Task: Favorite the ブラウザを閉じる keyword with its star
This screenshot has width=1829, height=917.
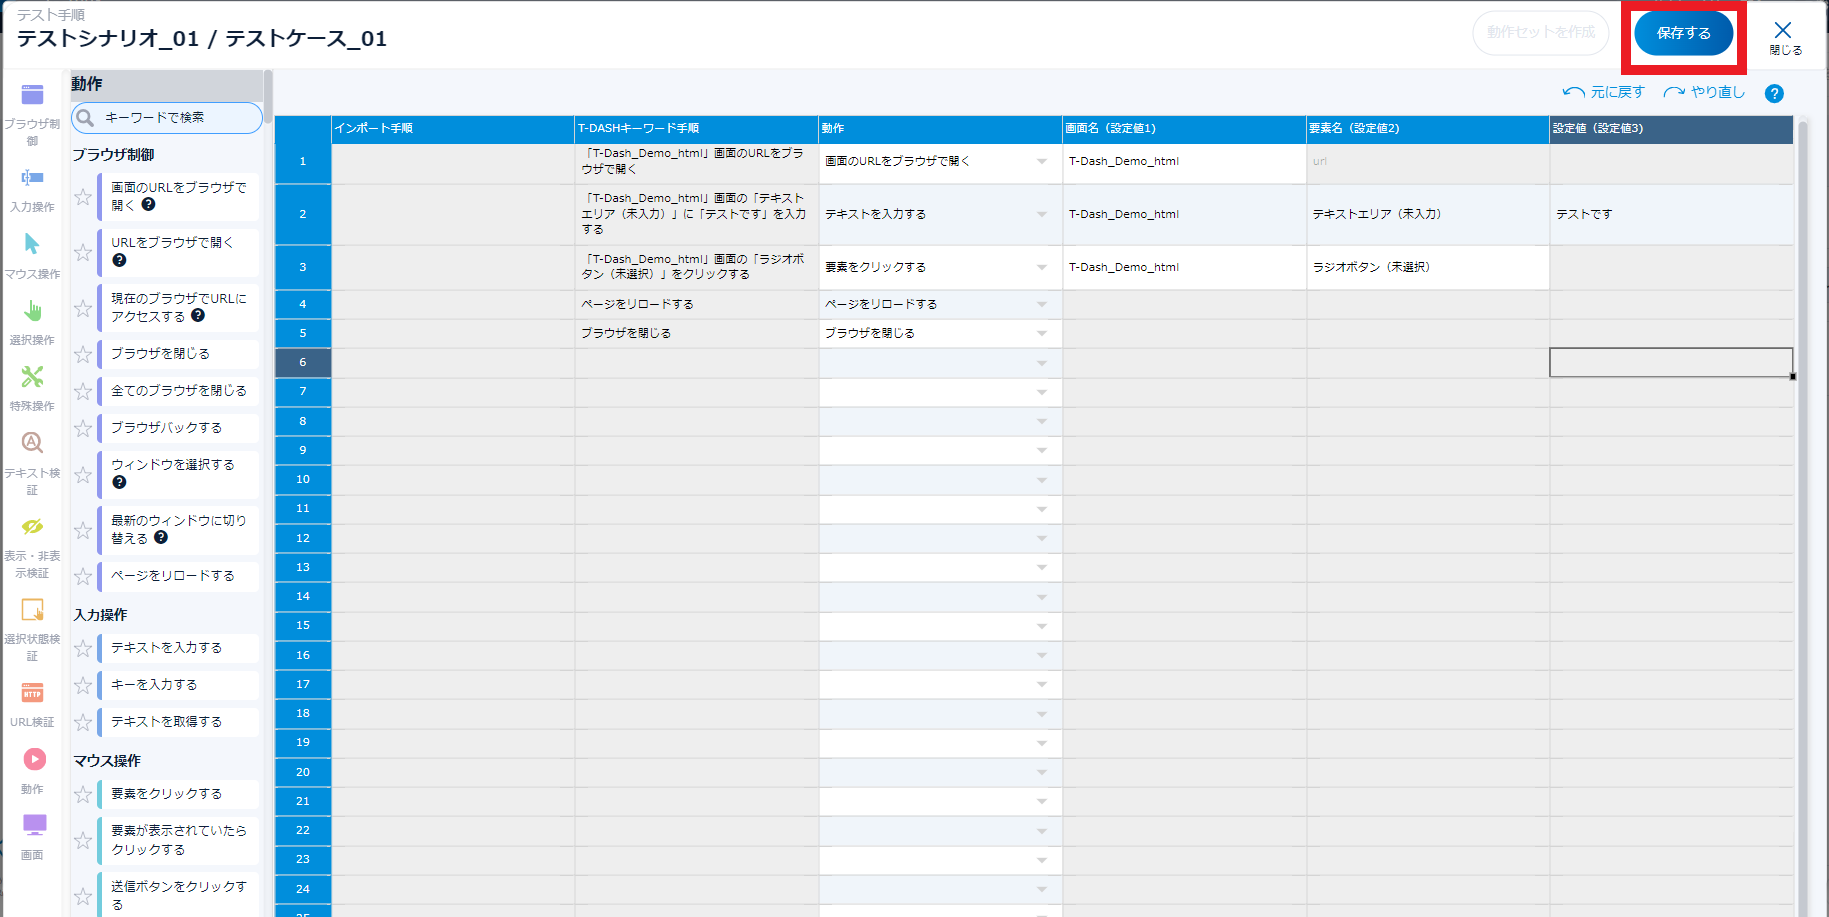Action: point(83,355)
